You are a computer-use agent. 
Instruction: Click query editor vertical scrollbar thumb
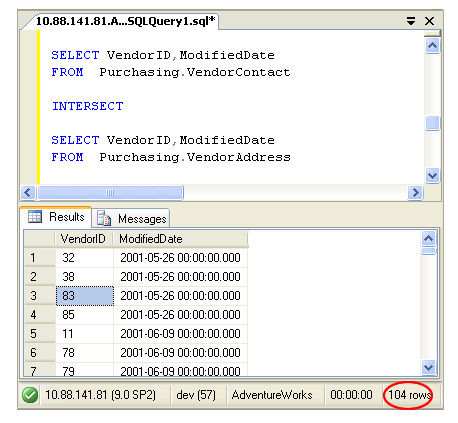pos(432,123)
